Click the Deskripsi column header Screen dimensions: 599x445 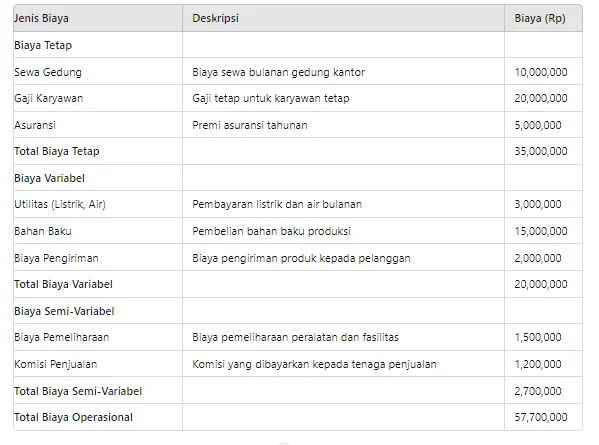[215, 18]
